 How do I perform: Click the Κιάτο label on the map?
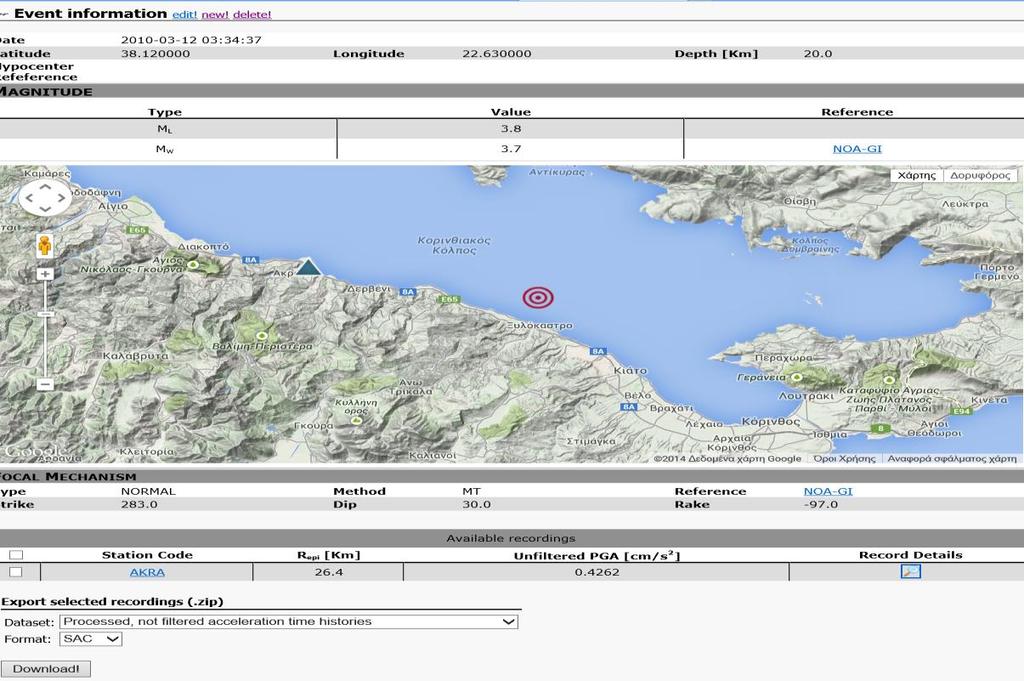pyautogui.click(x=630, y=370)
